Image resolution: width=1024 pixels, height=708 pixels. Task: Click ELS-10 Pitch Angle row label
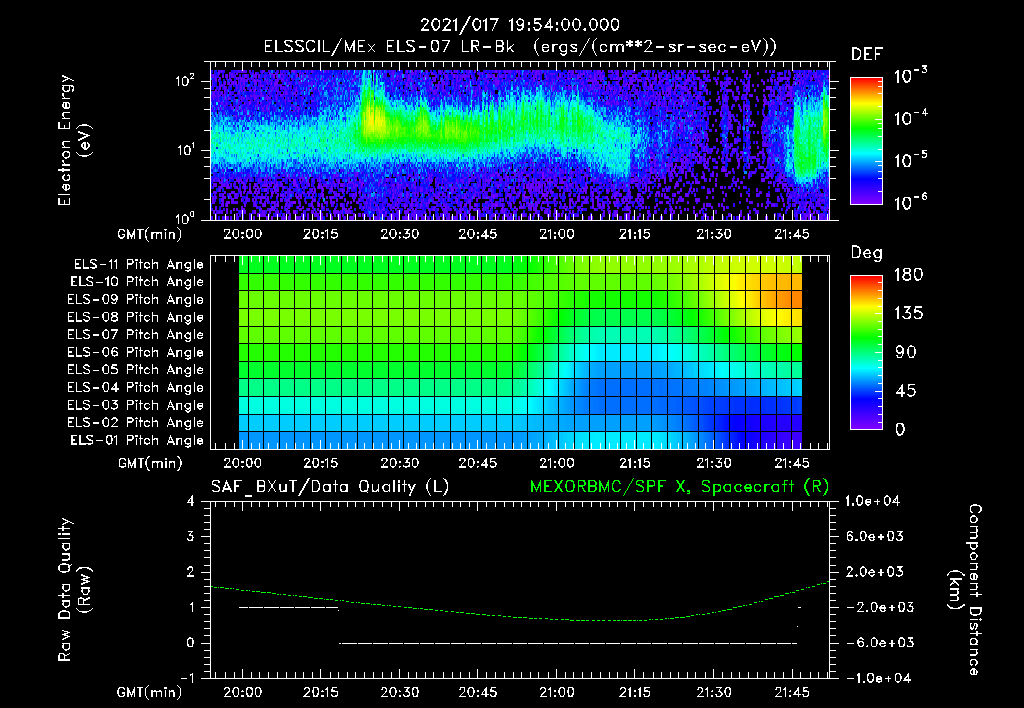click(136, 282)
